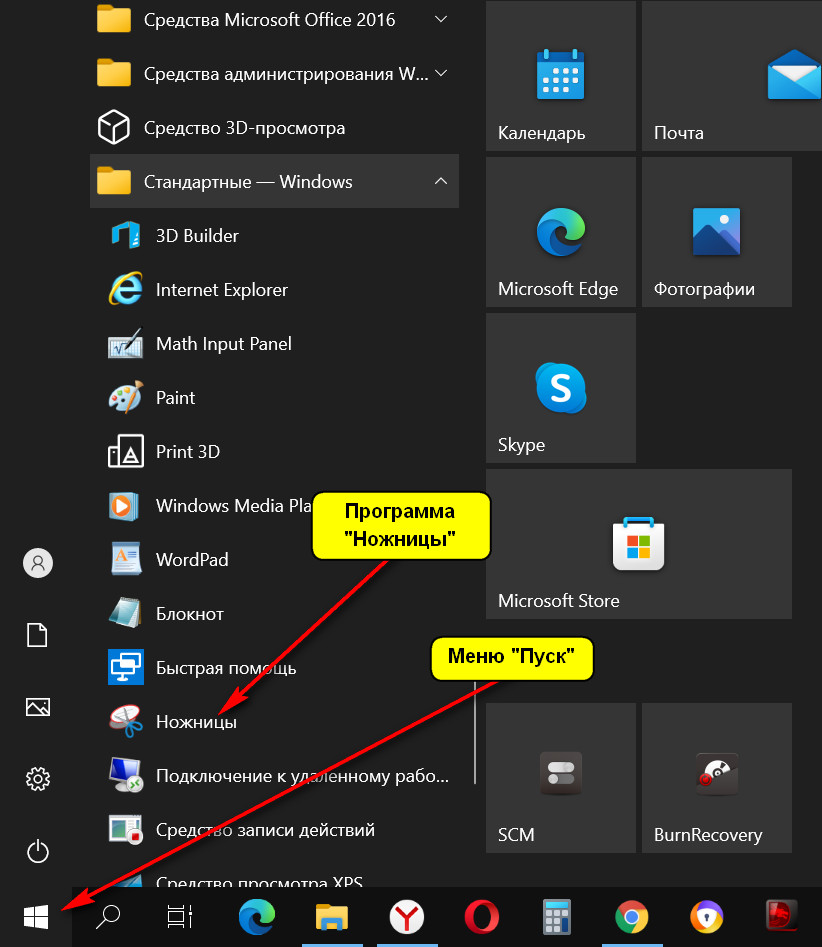
Task: Open the Календарь tile
Action: (560, 75)
